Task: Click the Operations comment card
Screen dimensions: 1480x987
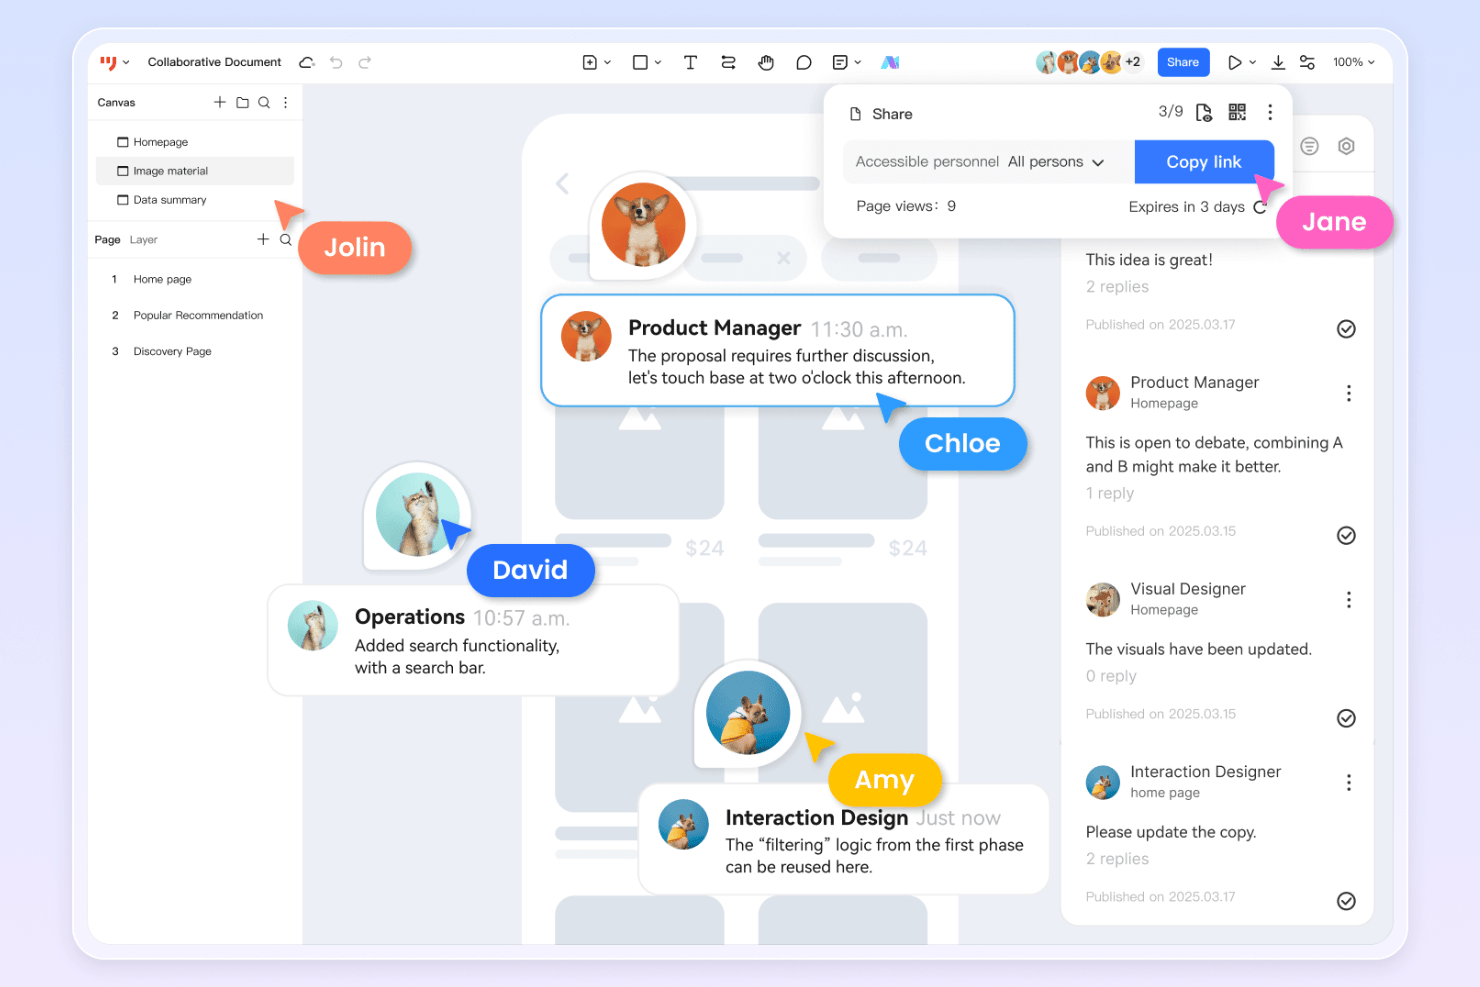Action: click(473, 640)
